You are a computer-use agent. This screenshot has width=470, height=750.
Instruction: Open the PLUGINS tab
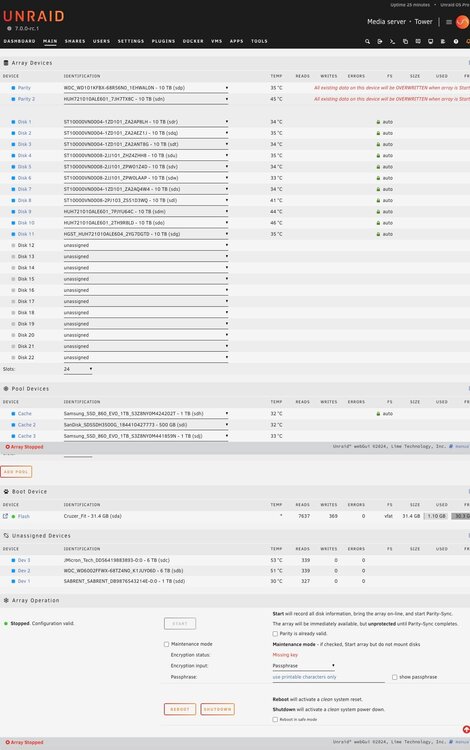pyautogui.click(x=164, y=41)
